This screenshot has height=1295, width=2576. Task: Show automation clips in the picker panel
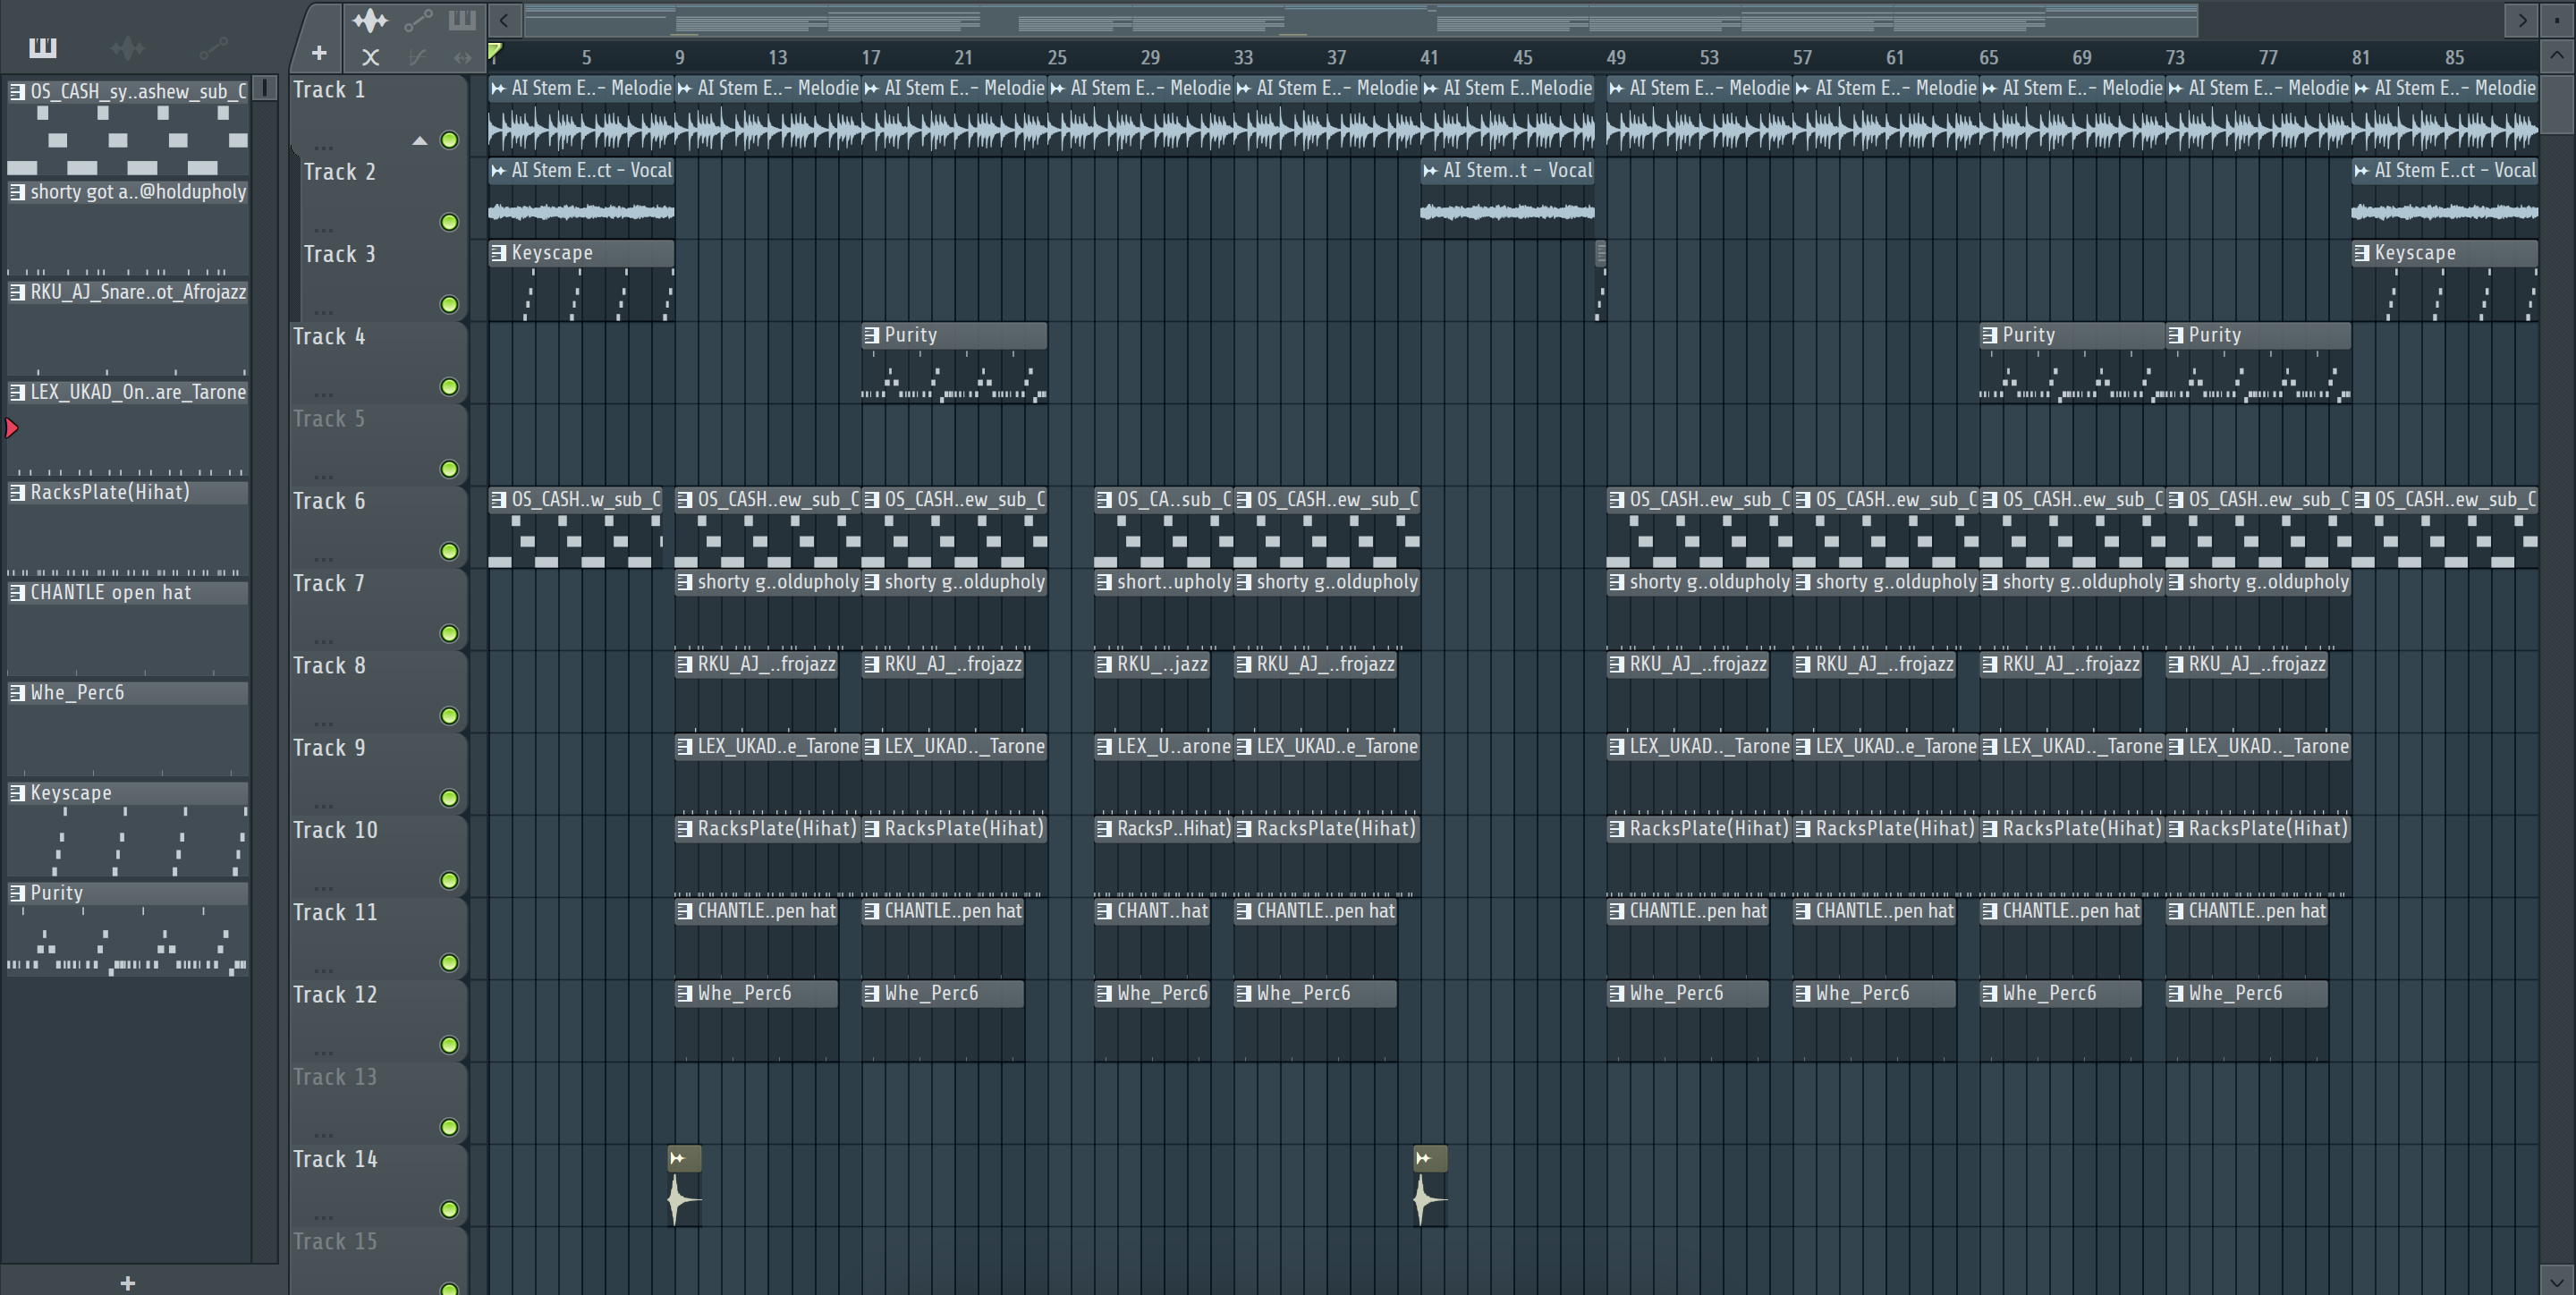tap(213, 47)
